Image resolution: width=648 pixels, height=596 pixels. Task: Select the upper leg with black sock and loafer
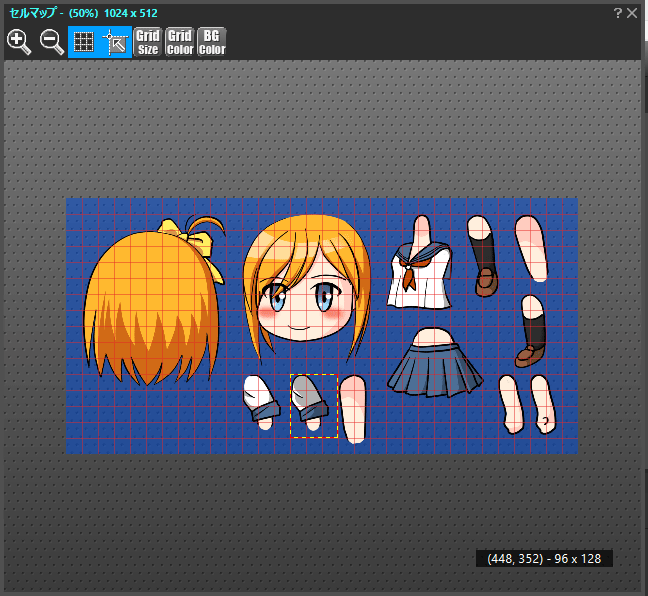tap(484, 256)
